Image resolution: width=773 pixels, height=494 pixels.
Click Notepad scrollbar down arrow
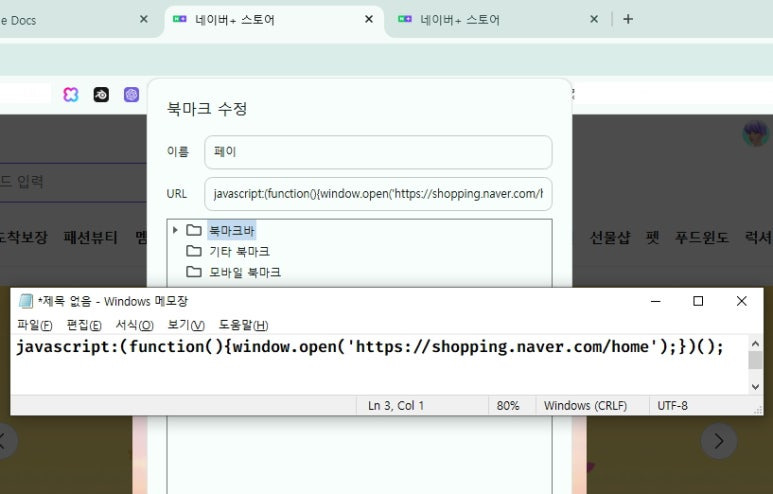click(x=755, y=387)
